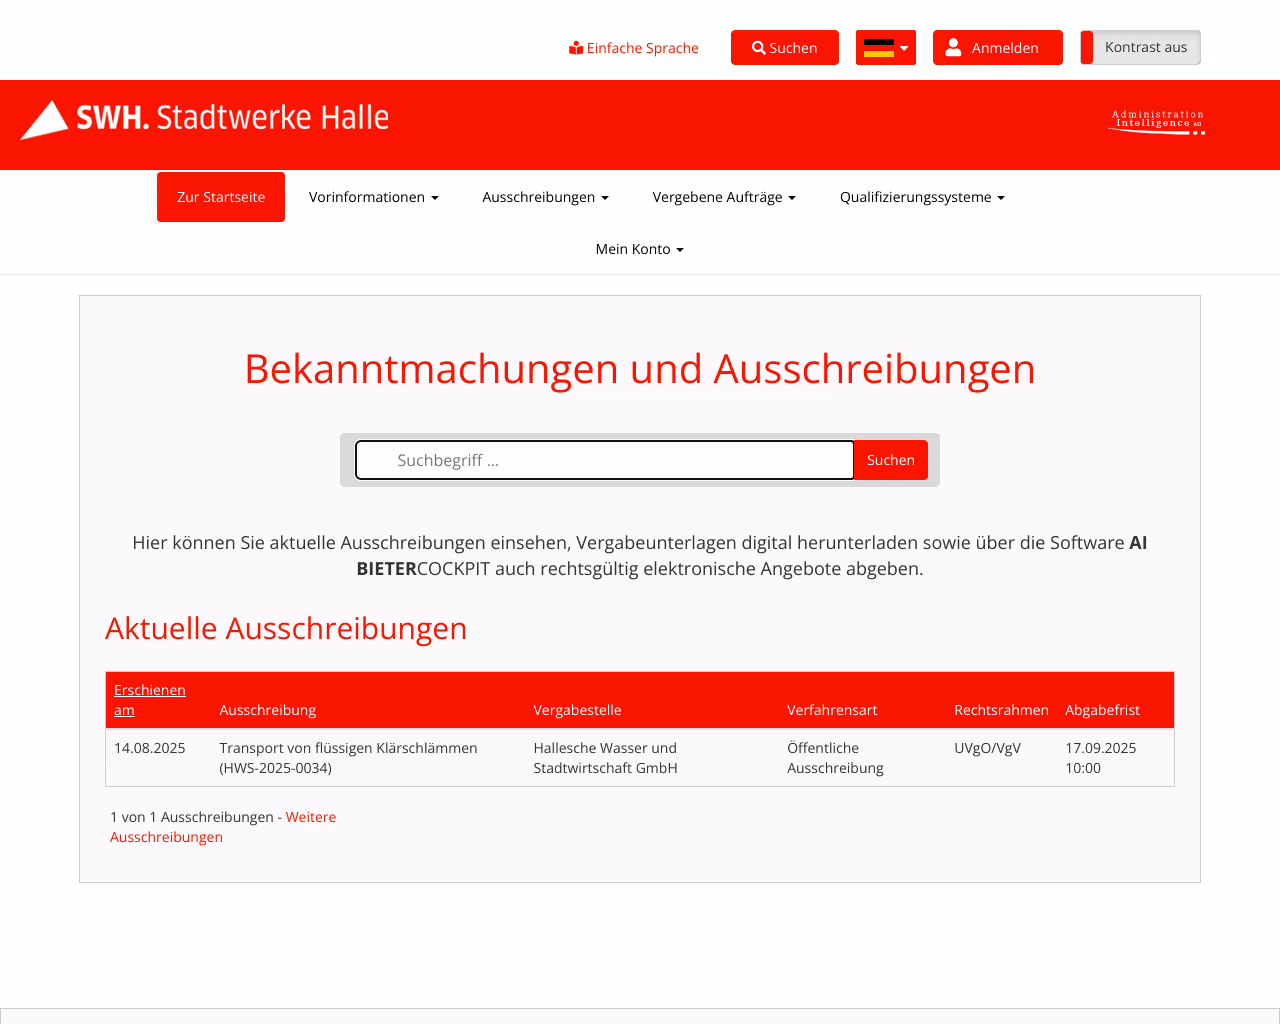Screen dimensions: 1280x1024
Task: Click the Administration Intelligence logo
Action: [1155, 121]
